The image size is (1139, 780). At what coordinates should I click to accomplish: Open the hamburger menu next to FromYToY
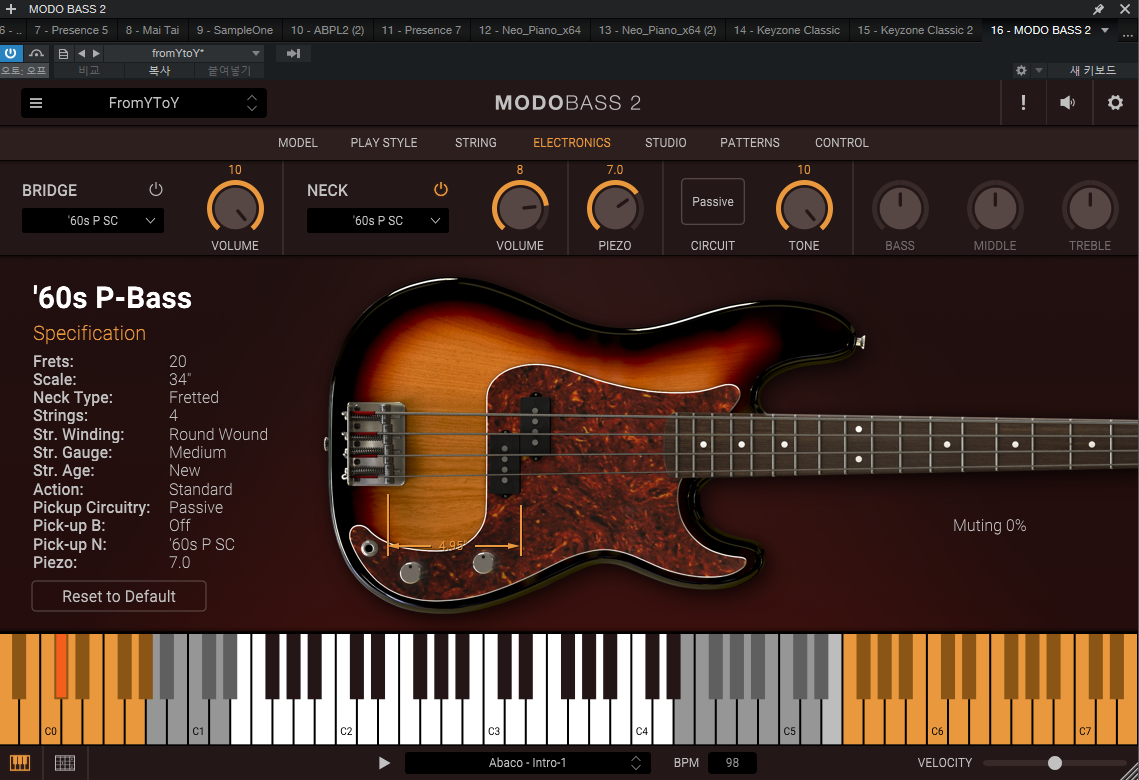(x=36, y=103)
